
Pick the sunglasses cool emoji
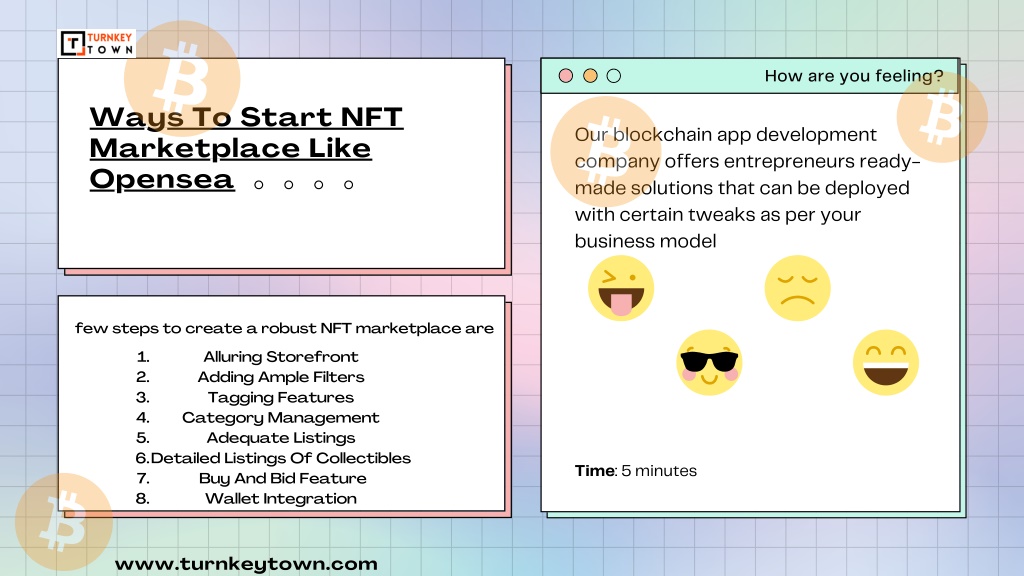(709, 362)
